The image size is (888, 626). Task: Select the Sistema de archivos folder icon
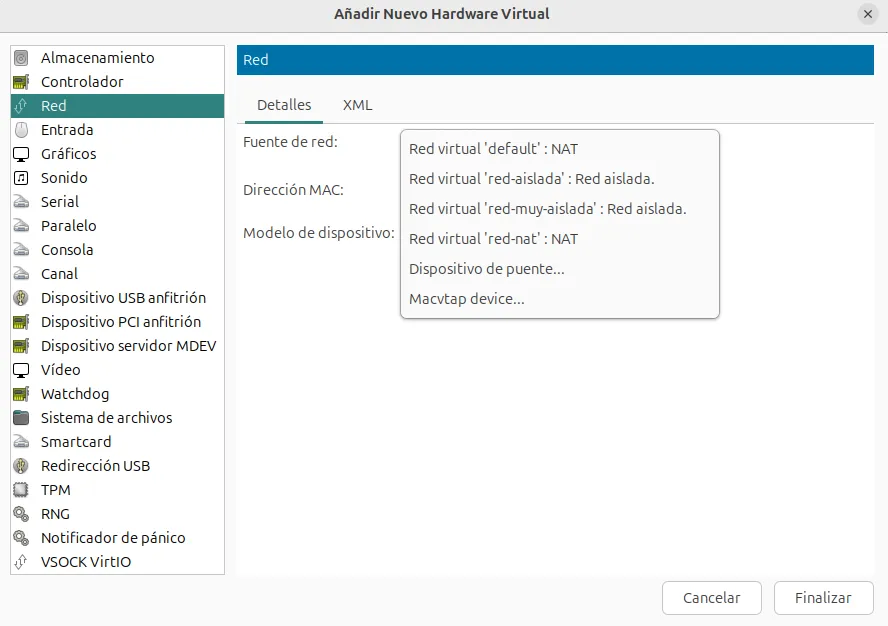click(21, 418)
